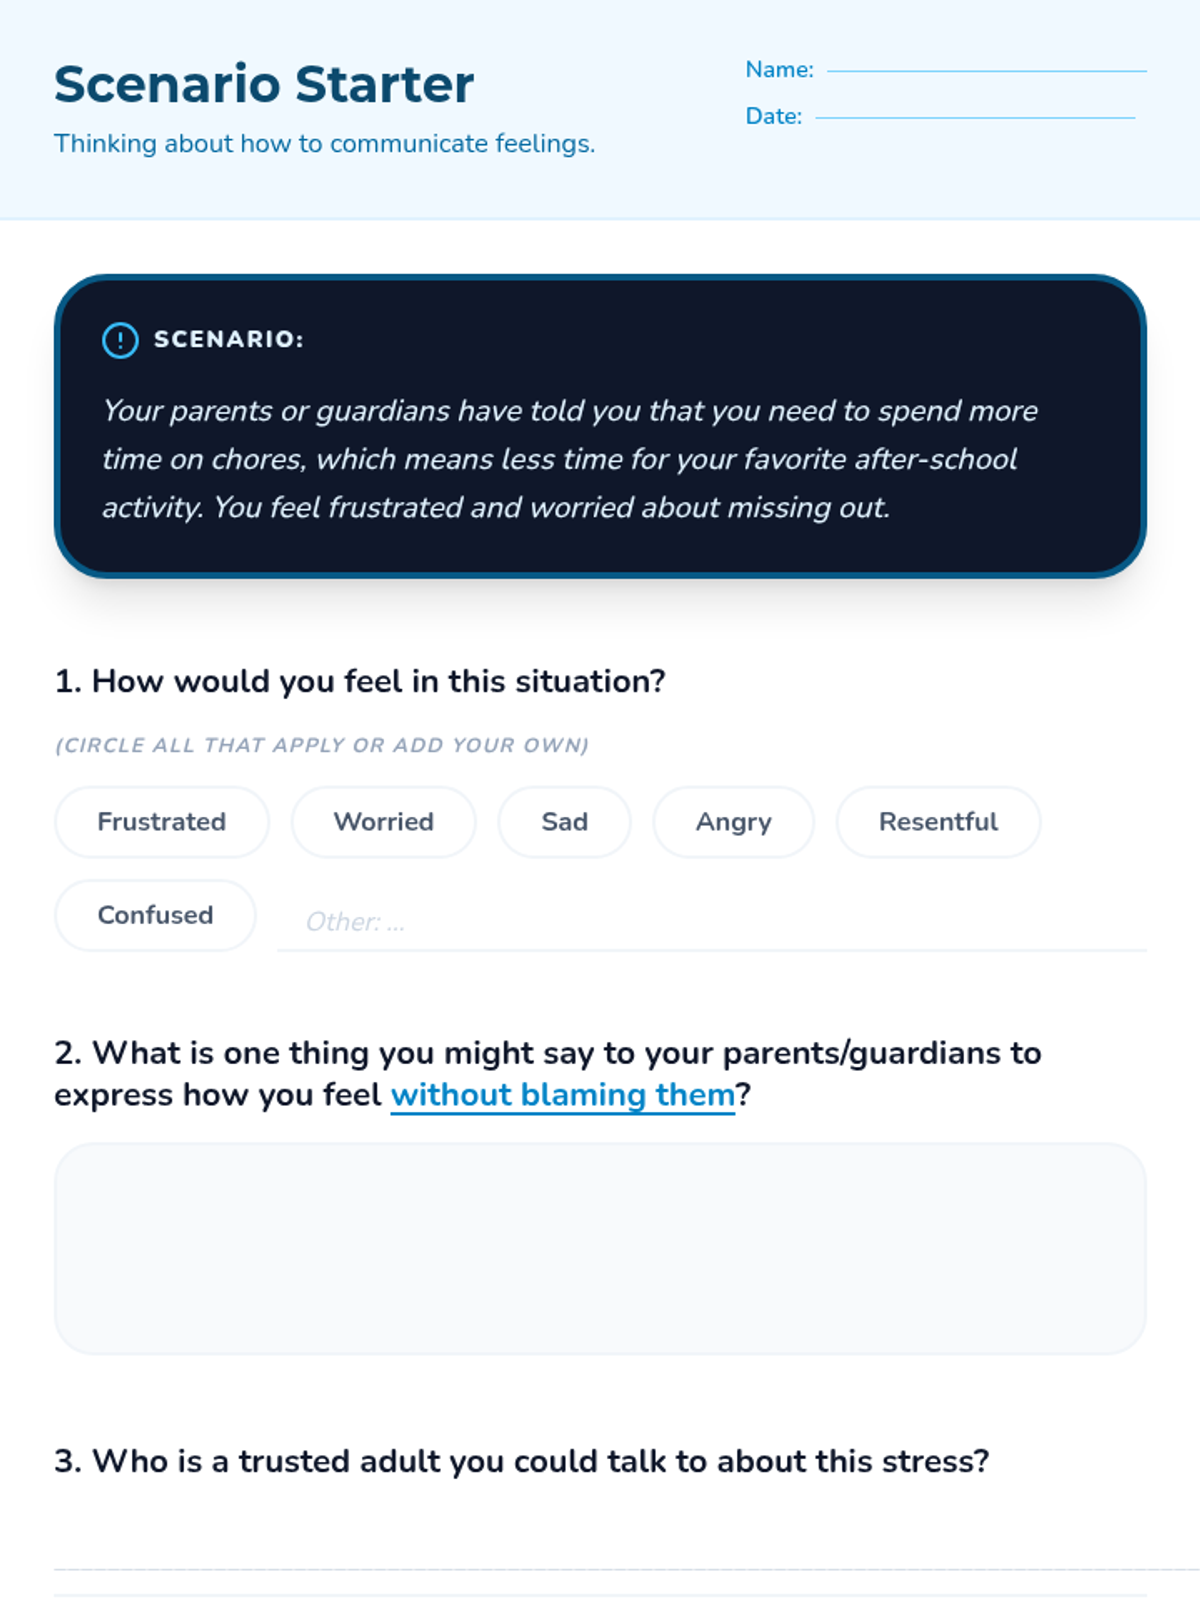
Task: Click the question 1 heading
Action: [x=360, y=681]
